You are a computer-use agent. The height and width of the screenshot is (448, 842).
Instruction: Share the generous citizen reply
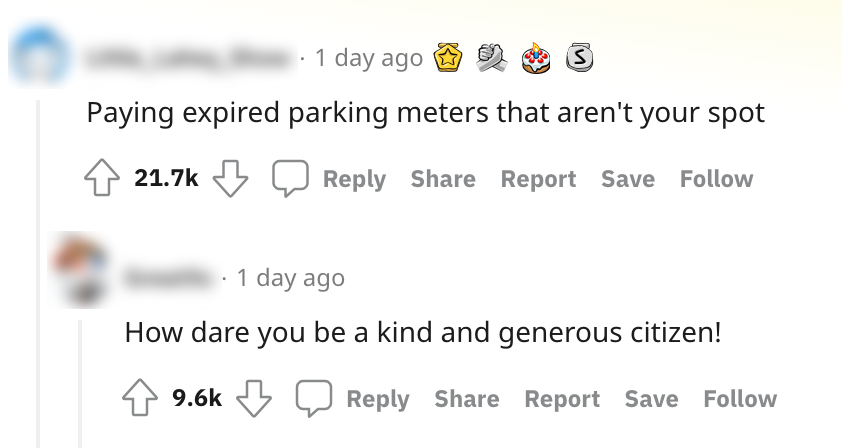click(467, 399)
